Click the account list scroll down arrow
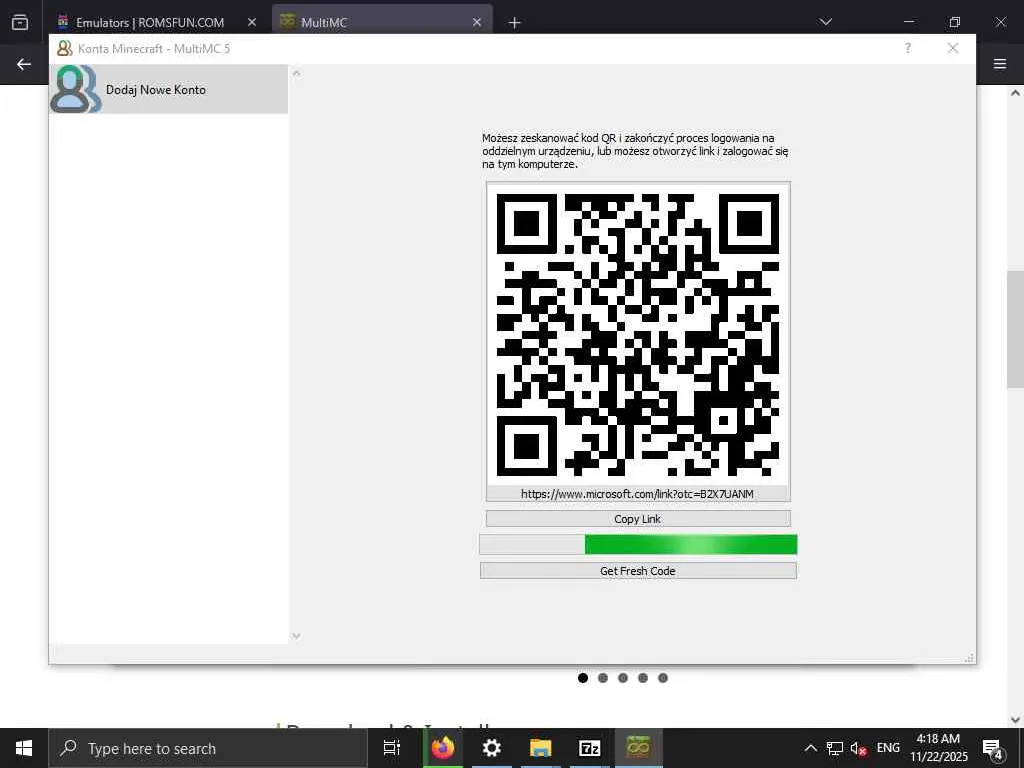 296,635
